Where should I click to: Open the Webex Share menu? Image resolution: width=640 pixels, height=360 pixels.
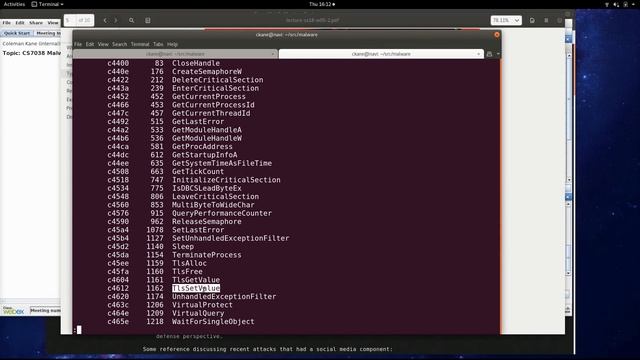click(36, 23)
